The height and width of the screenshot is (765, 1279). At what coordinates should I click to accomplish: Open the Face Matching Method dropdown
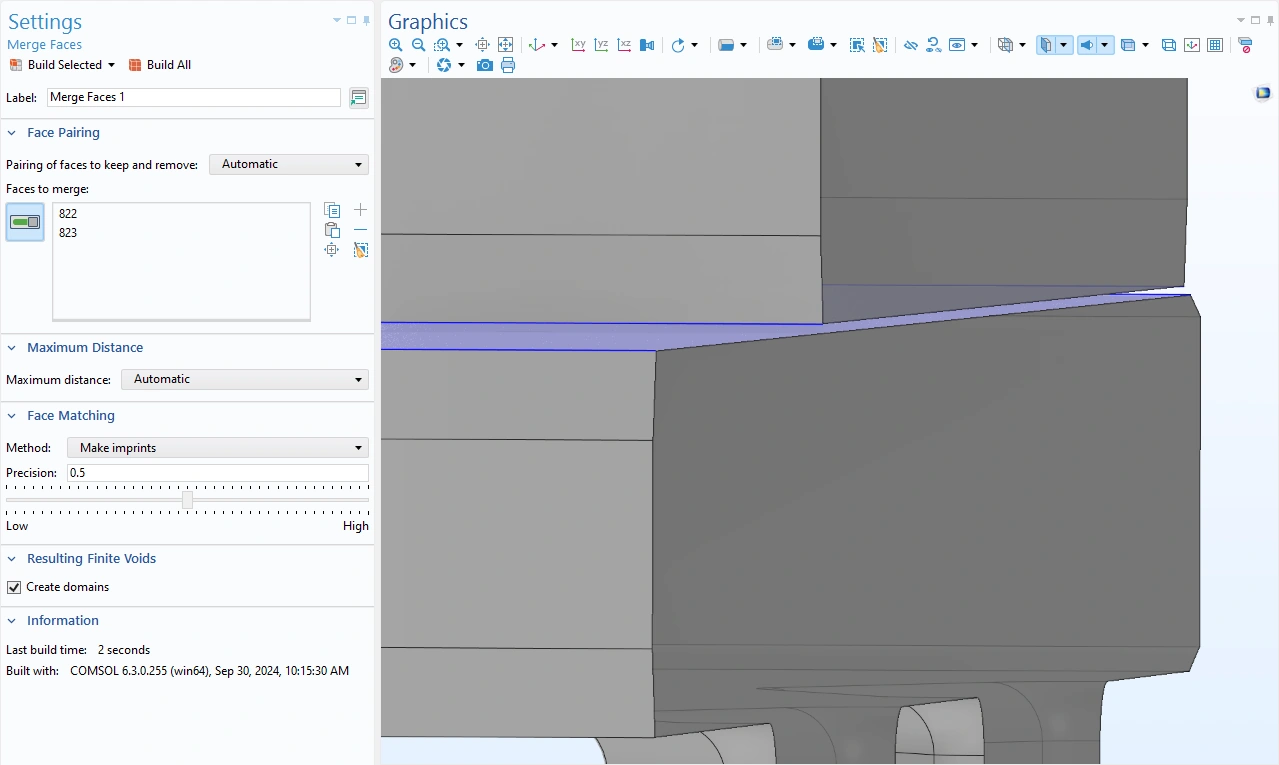pyautogui.click(x=217, y=448)
